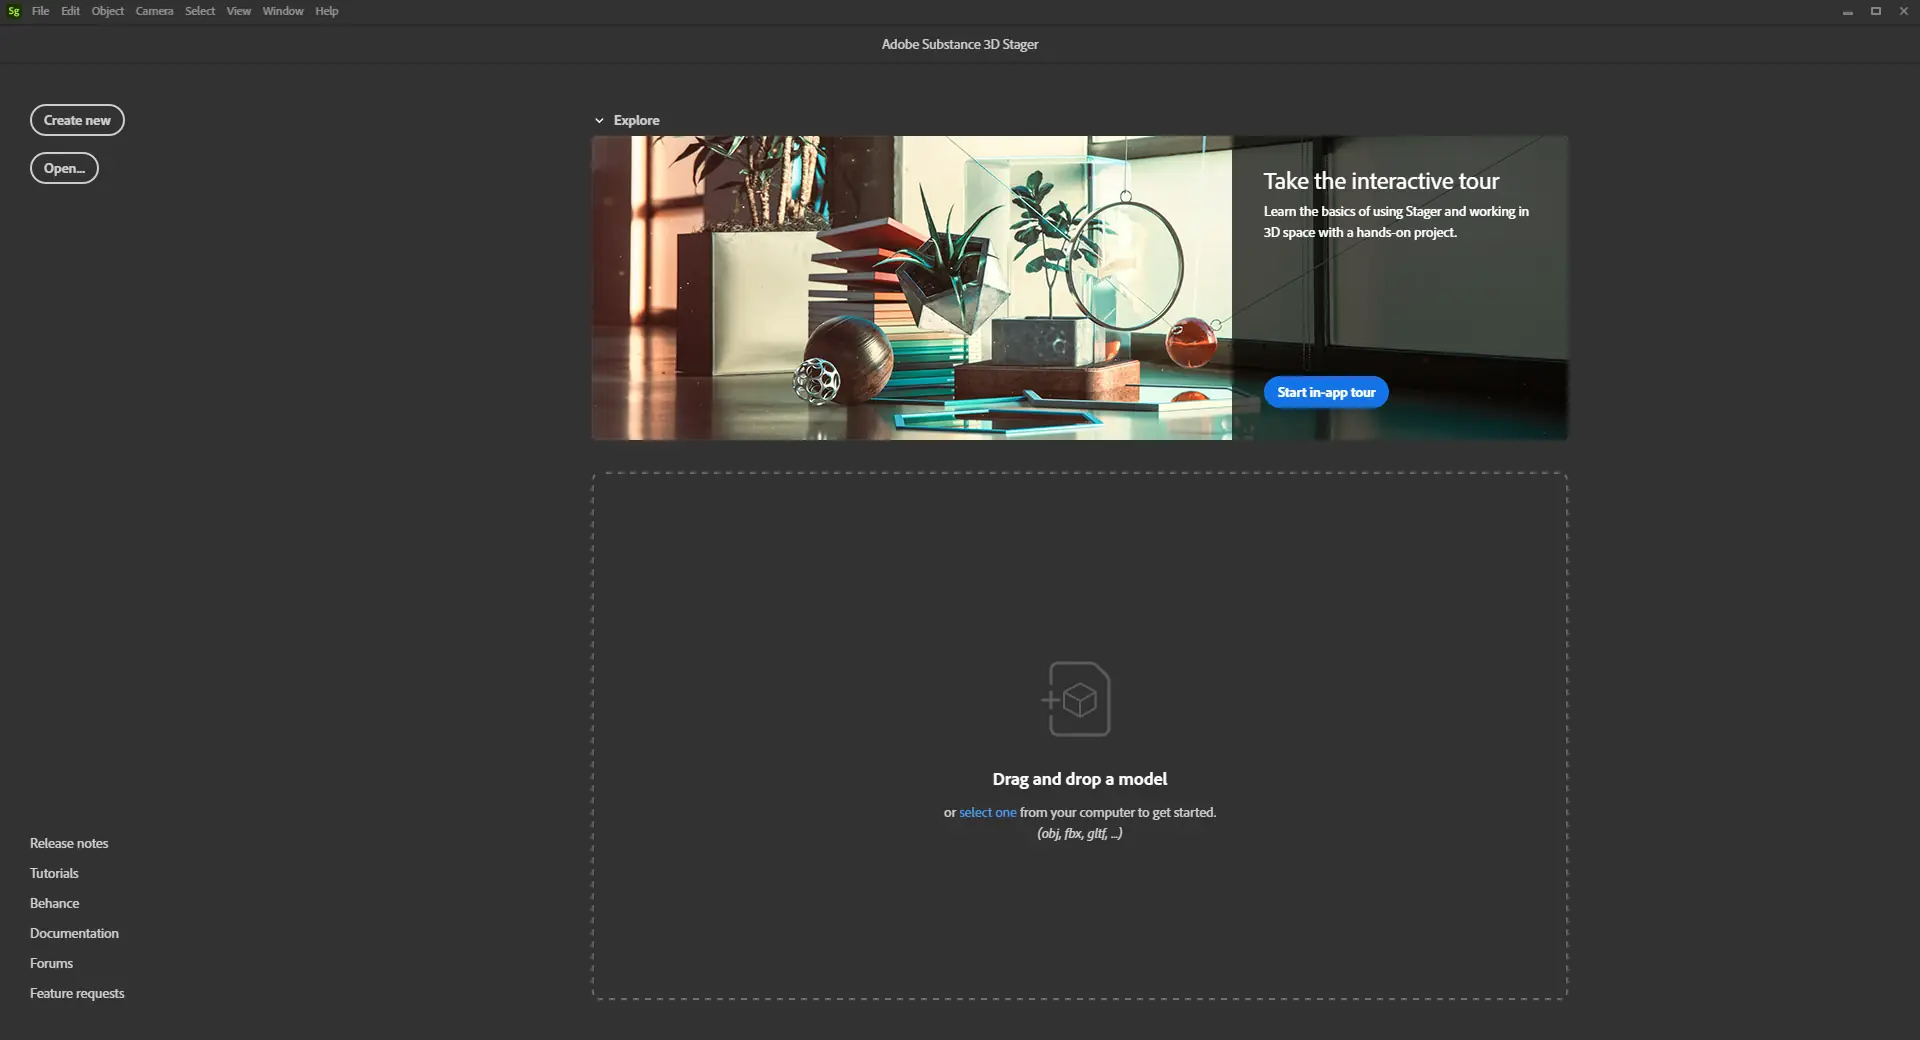The height and width of the screenshot is (1040, 1920).
Task: Click Open to browse for a file
Action: click(63, 168)
